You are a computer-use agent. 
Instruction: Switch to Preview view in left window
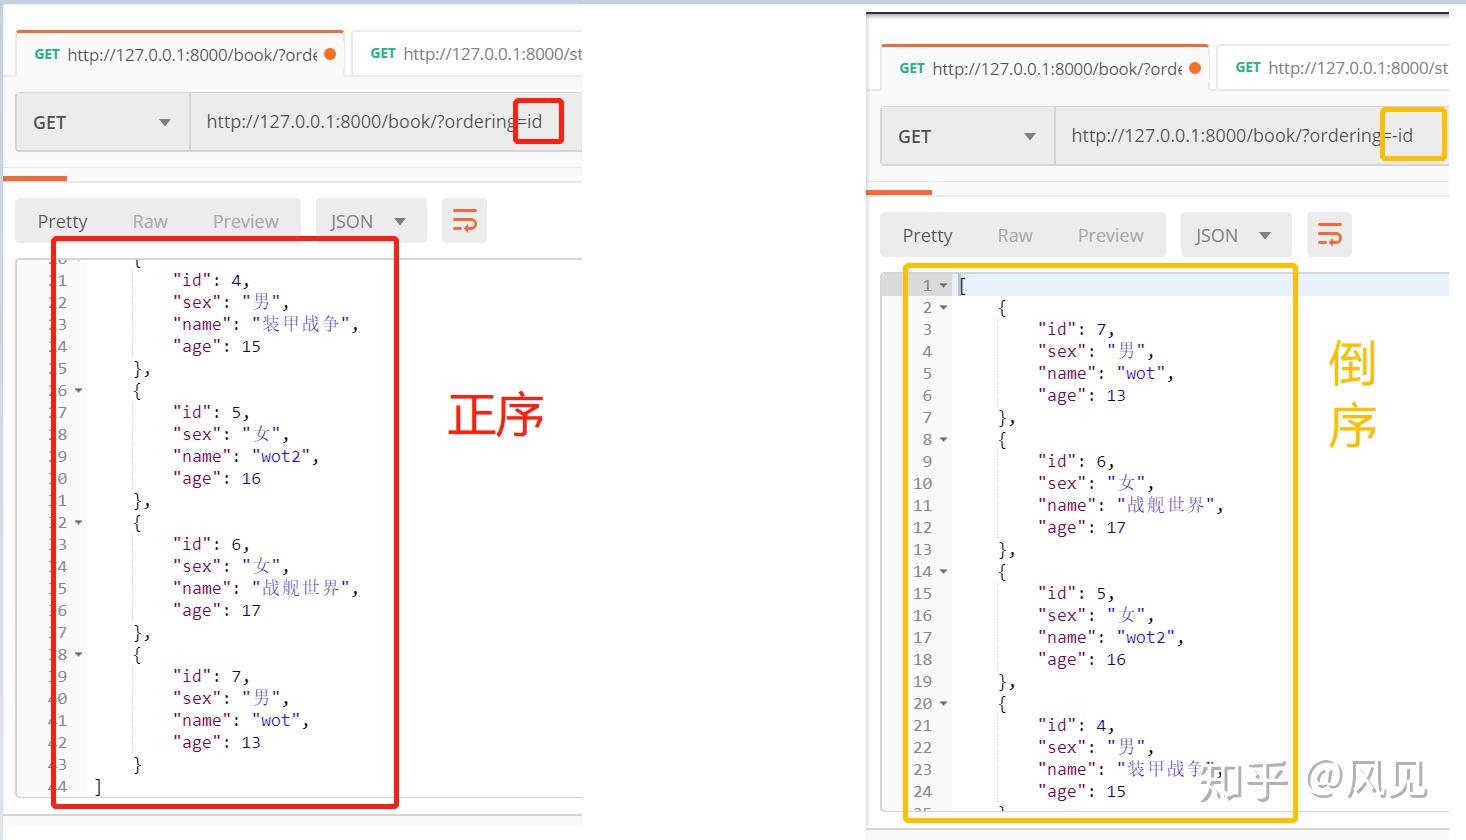pos(246,221)
